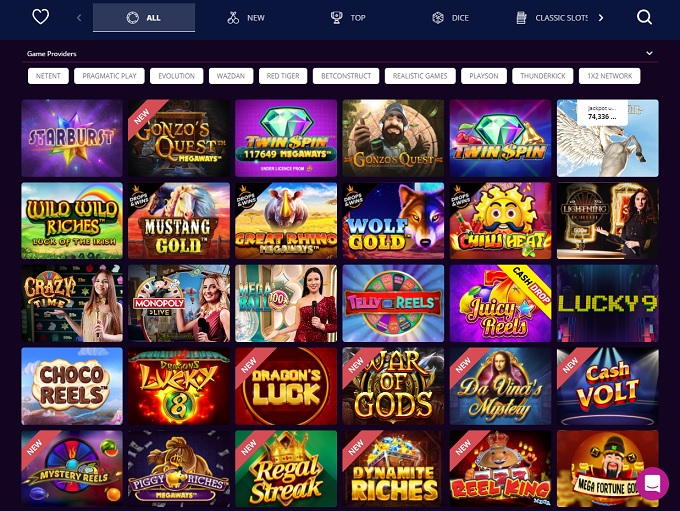This screenshot has height=511, width=680.
Task: Filter games by NETENT provider
Action: click(x=48, y=76)
